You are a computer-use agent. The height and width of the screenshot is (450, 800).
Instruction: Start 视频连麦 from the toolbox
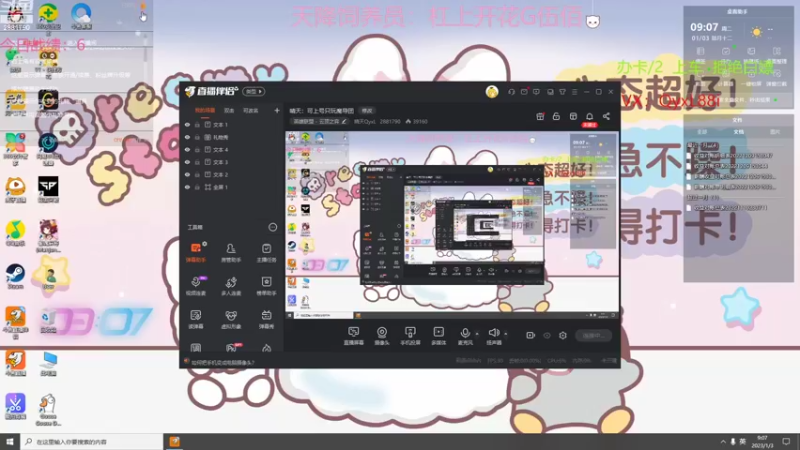[x=196, y=286]
